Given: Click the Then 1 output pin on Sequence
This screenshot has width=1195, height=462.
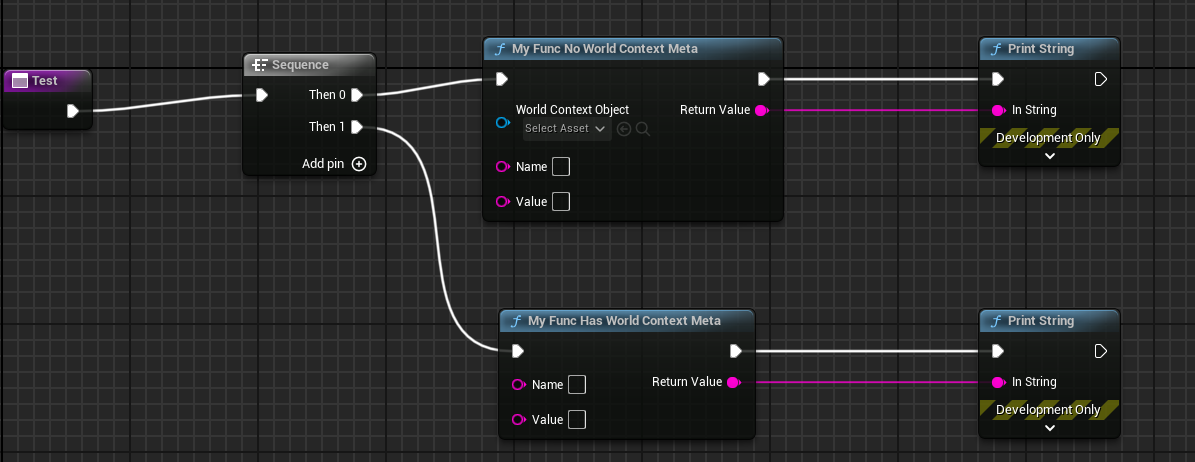Looking at the screenshot, I should point(357,127).
